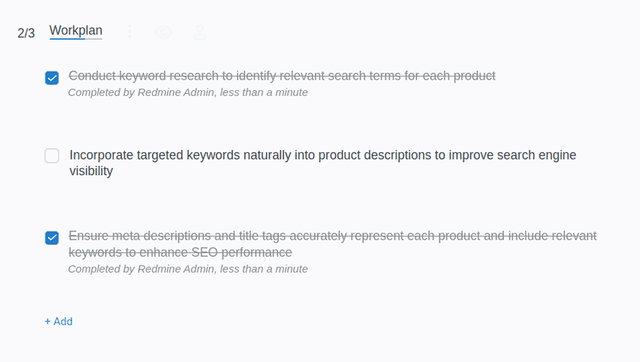Click the 'Incorporate targeted keywords naturally' item text
The width and height of the screenshot is (640, 362).
coord(322,163)
